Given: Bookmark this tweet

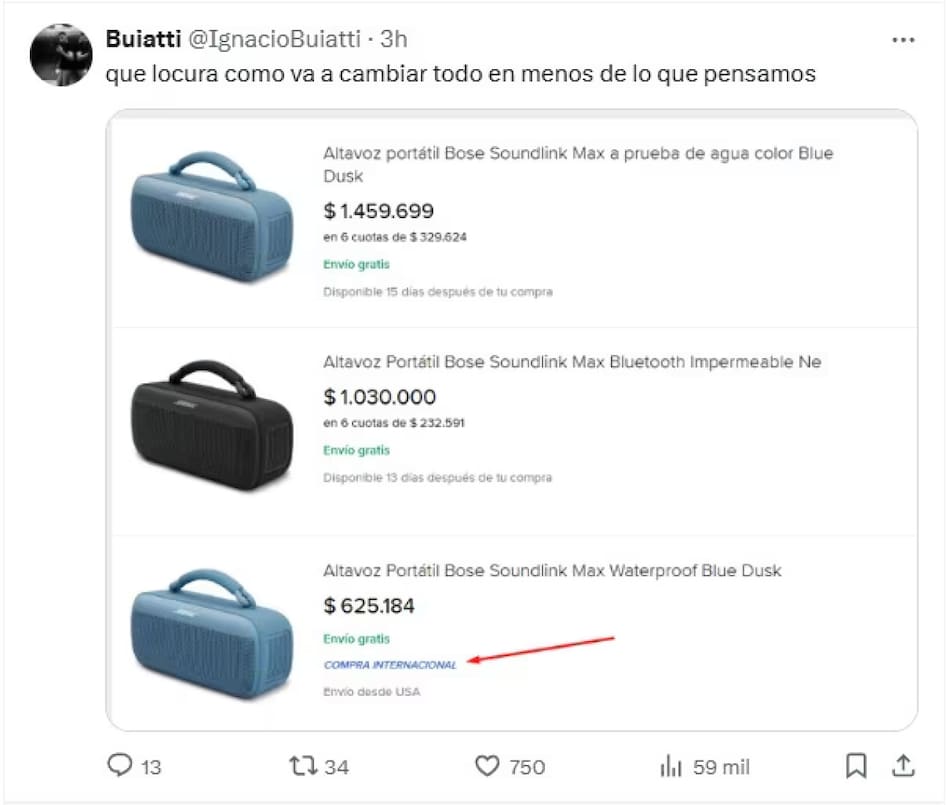Looking at the screenshot, I should click(x=856, y=767).
